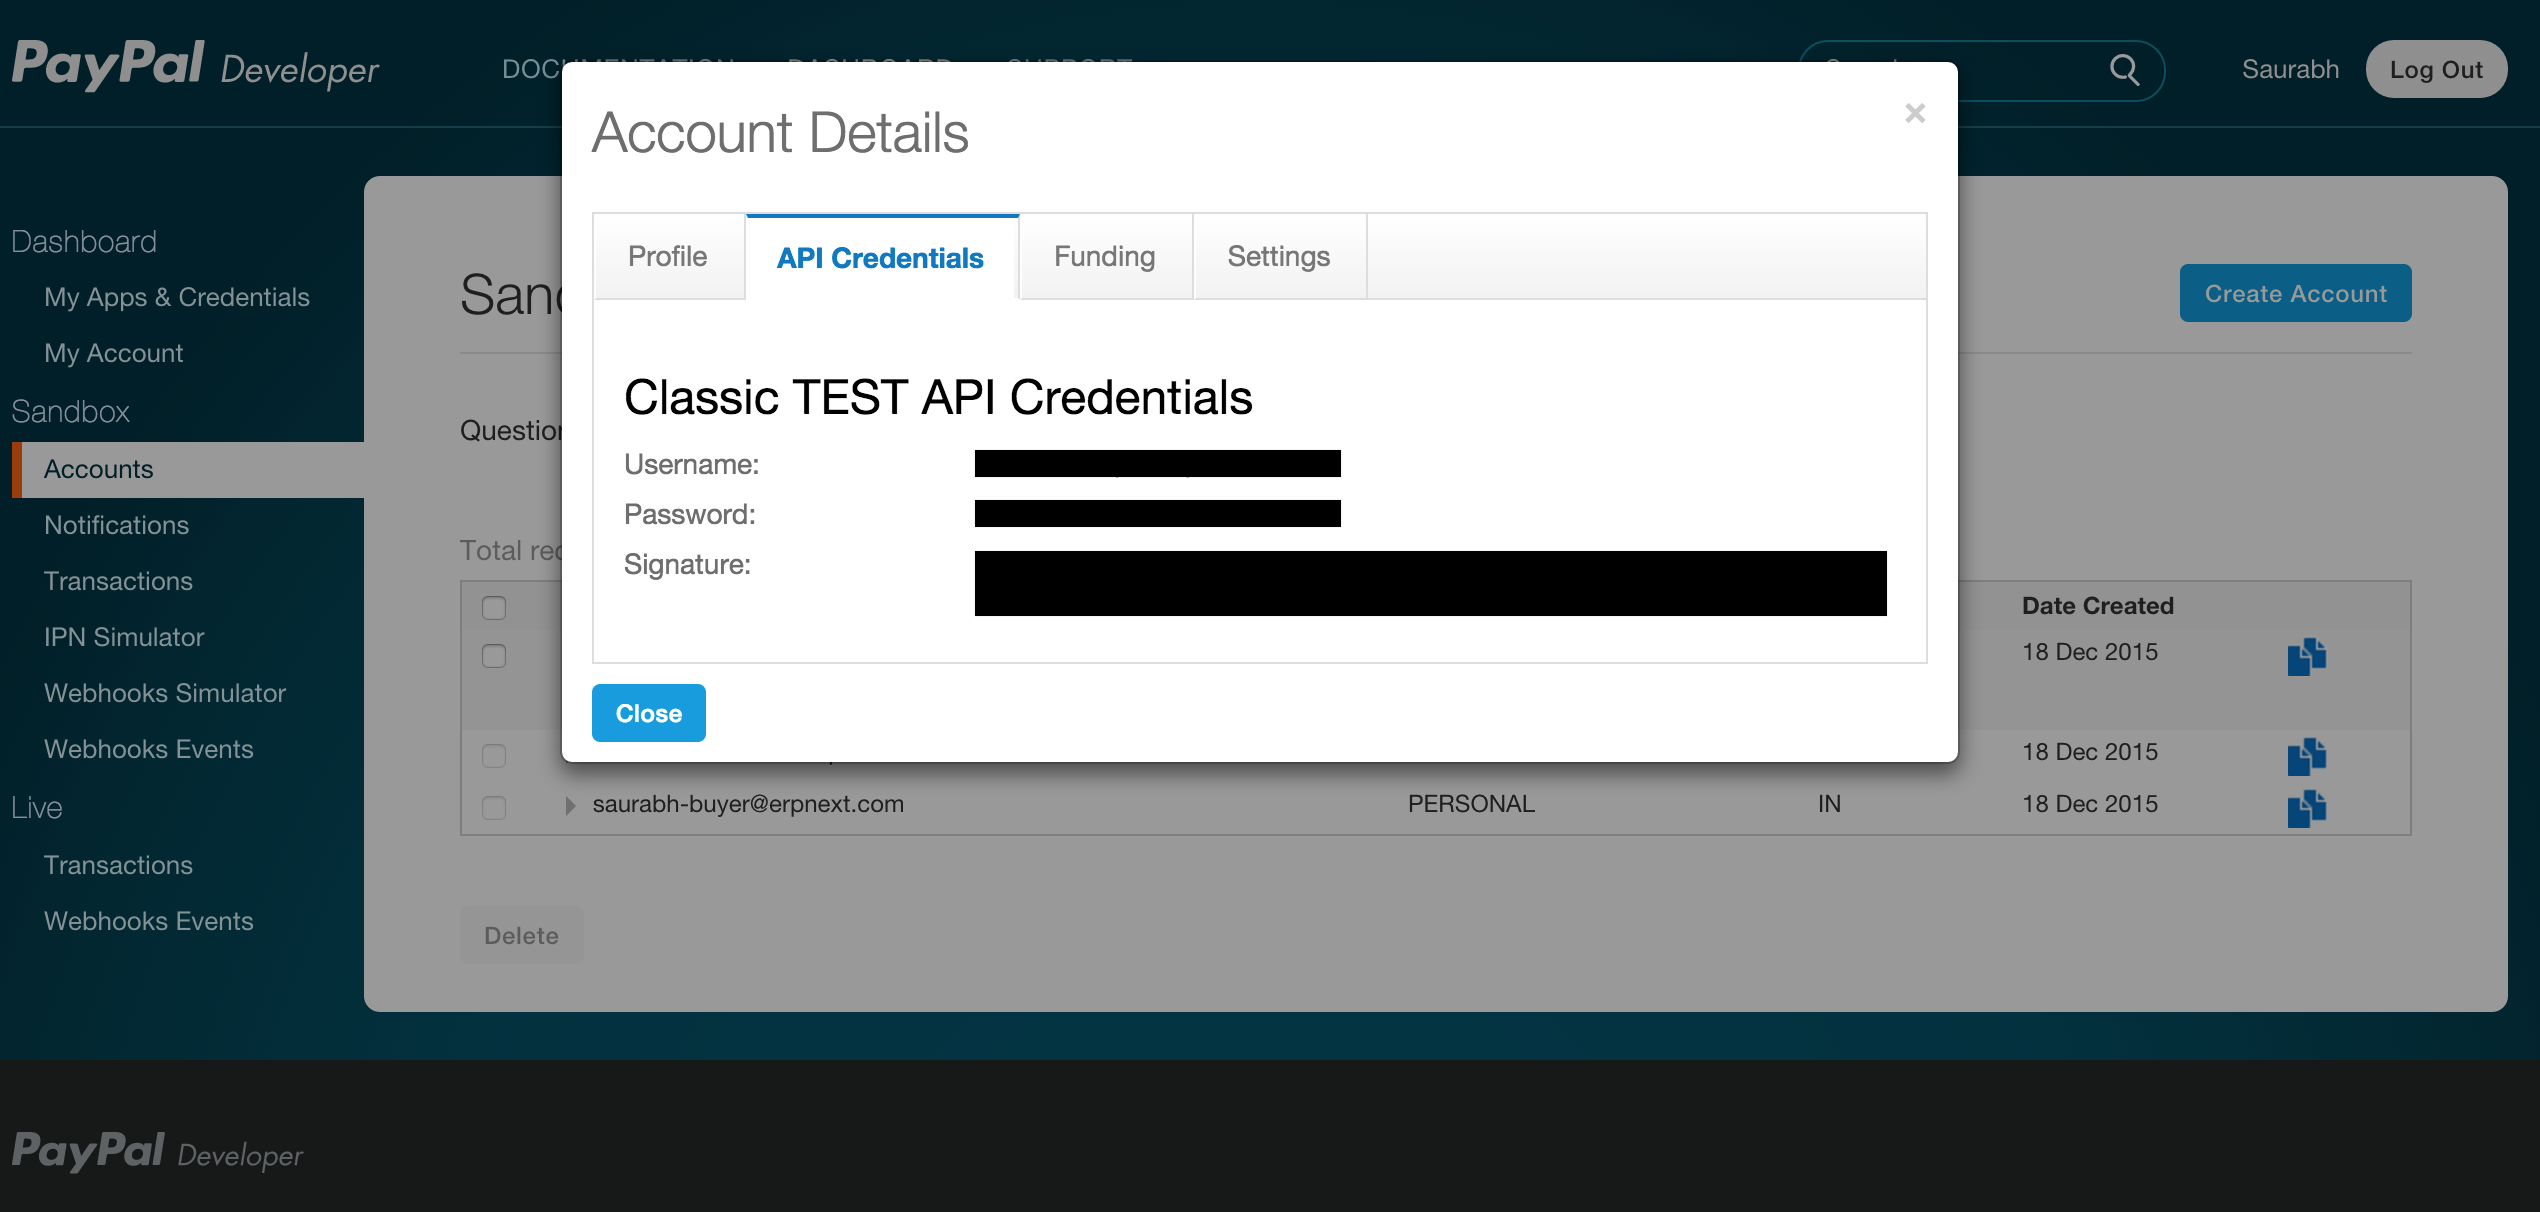This screenshot has width=2540, height=1212.
Task: Click the PayPal Developer footer logo
Action: click(157, 1152)
